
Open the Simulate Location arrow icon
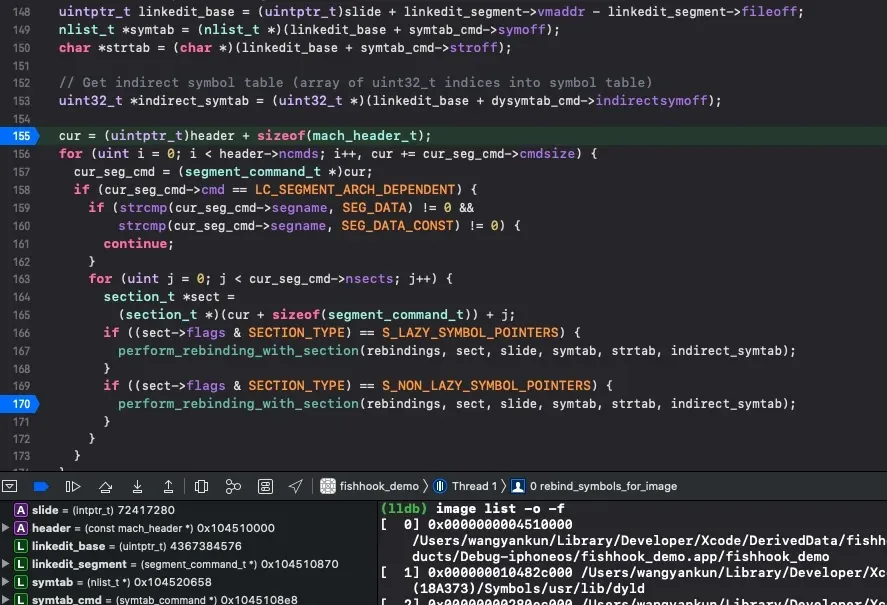(x=296, y=486)
